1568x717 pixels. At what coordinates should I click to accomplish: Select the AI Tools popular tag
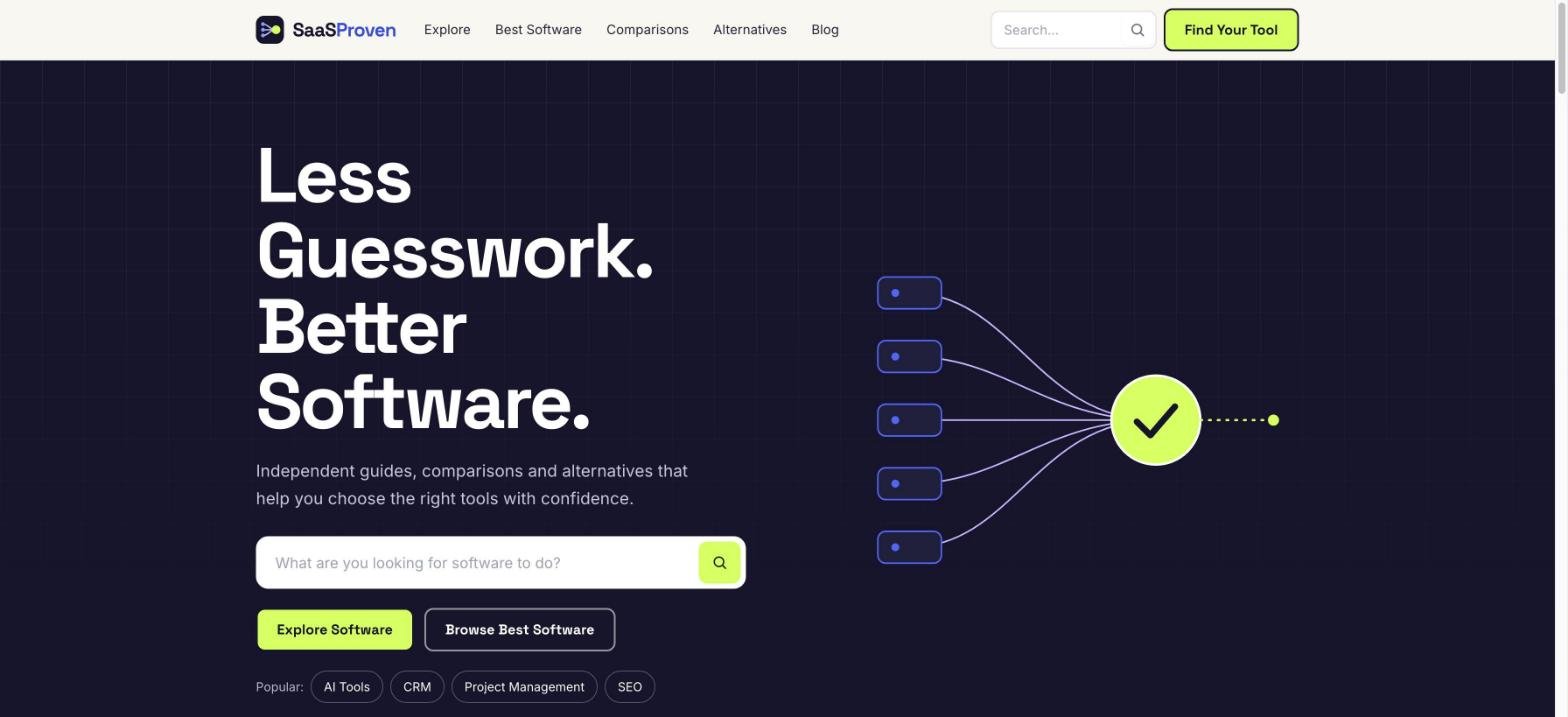click(x=347, y=687)
